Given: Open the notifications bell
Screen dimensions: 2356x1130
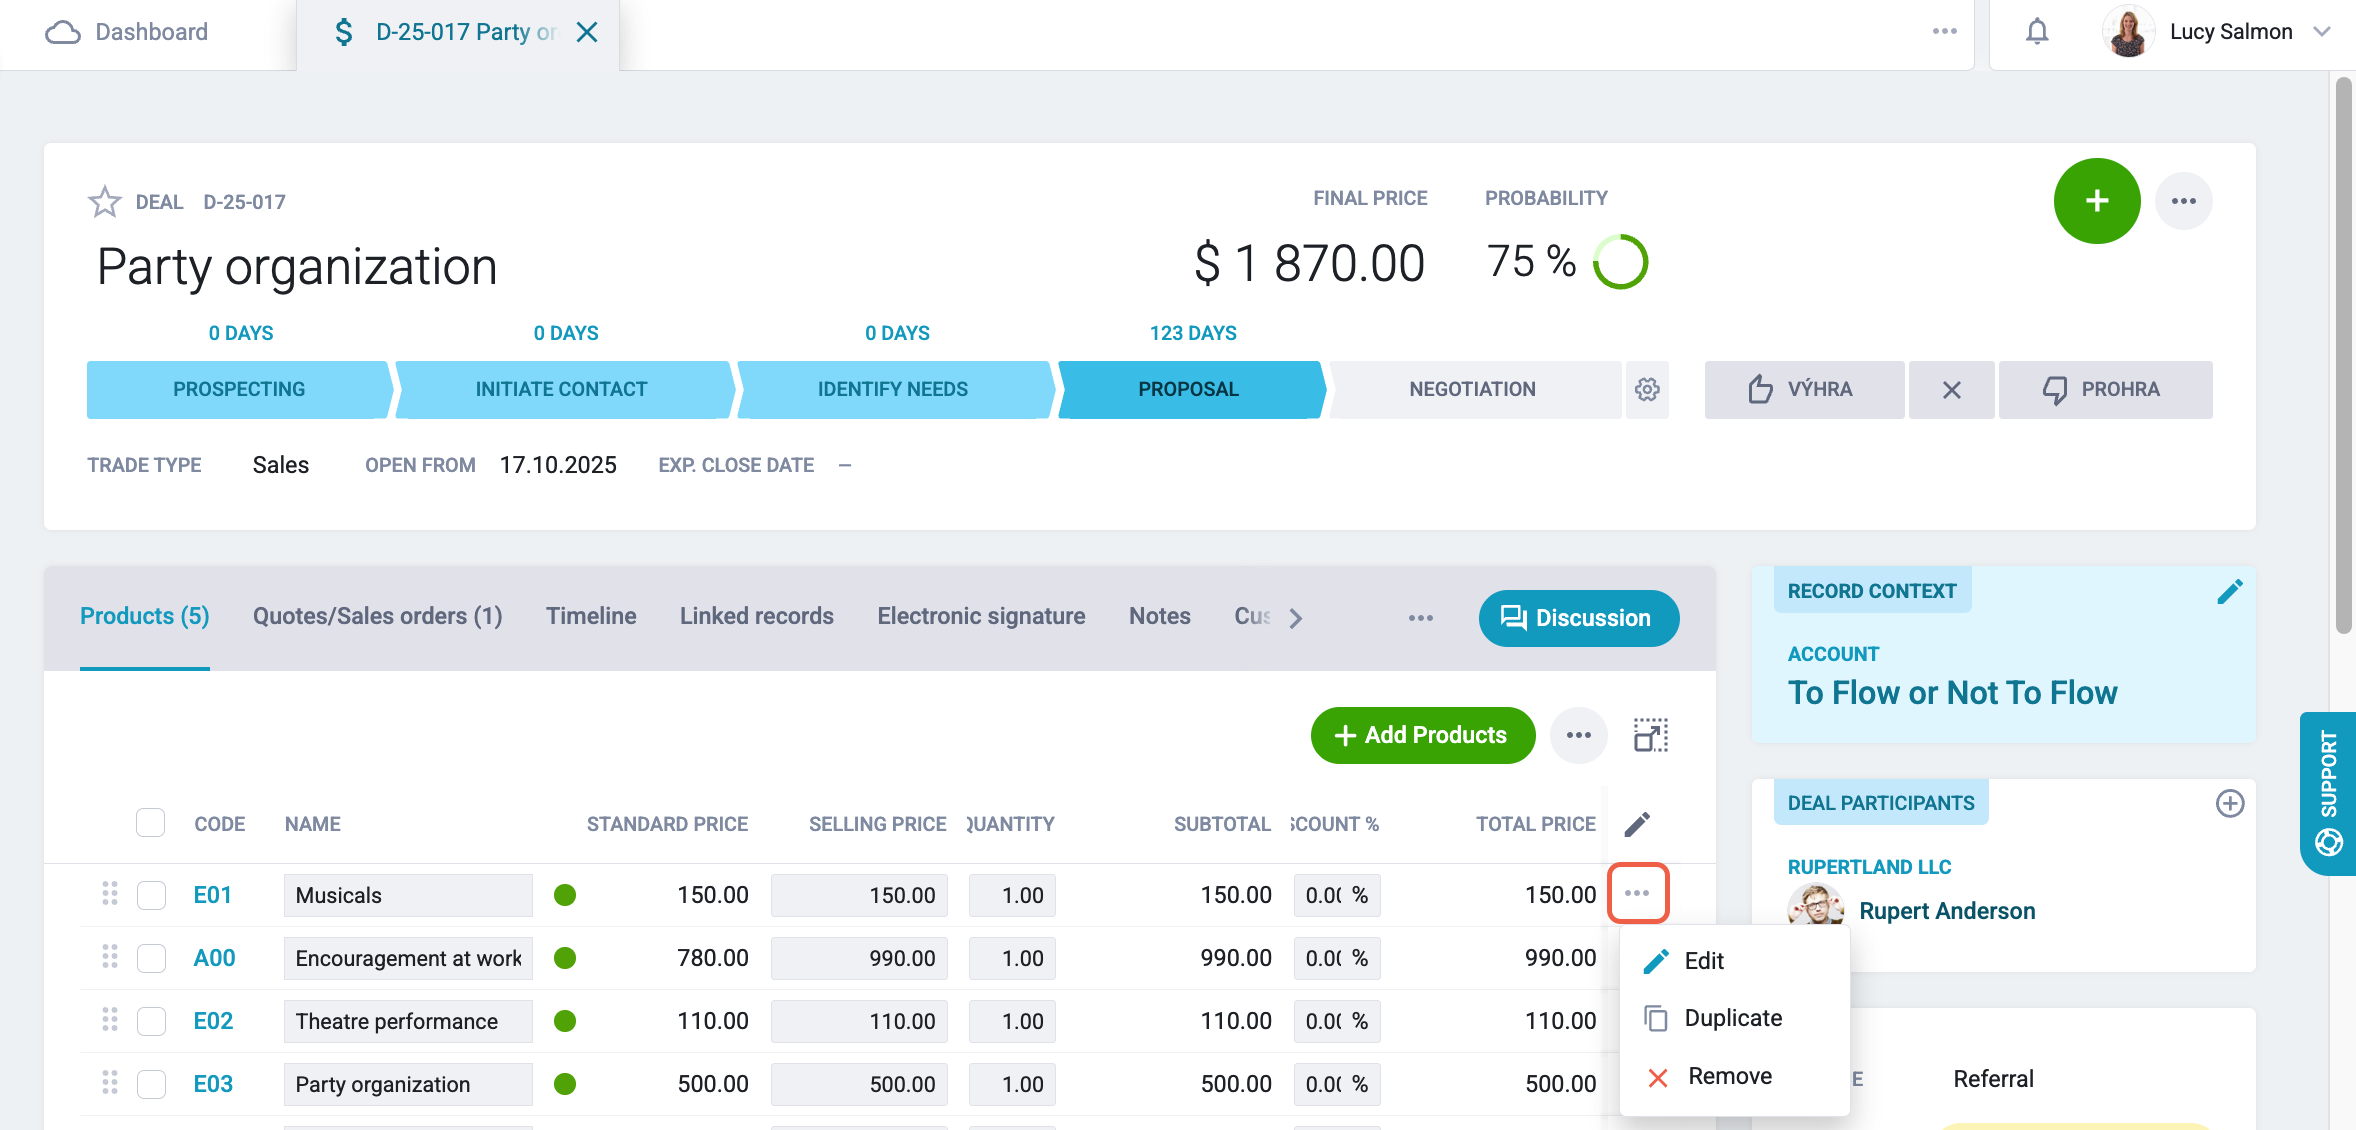Looking at the screenshot, I should tap(2037, 32).
